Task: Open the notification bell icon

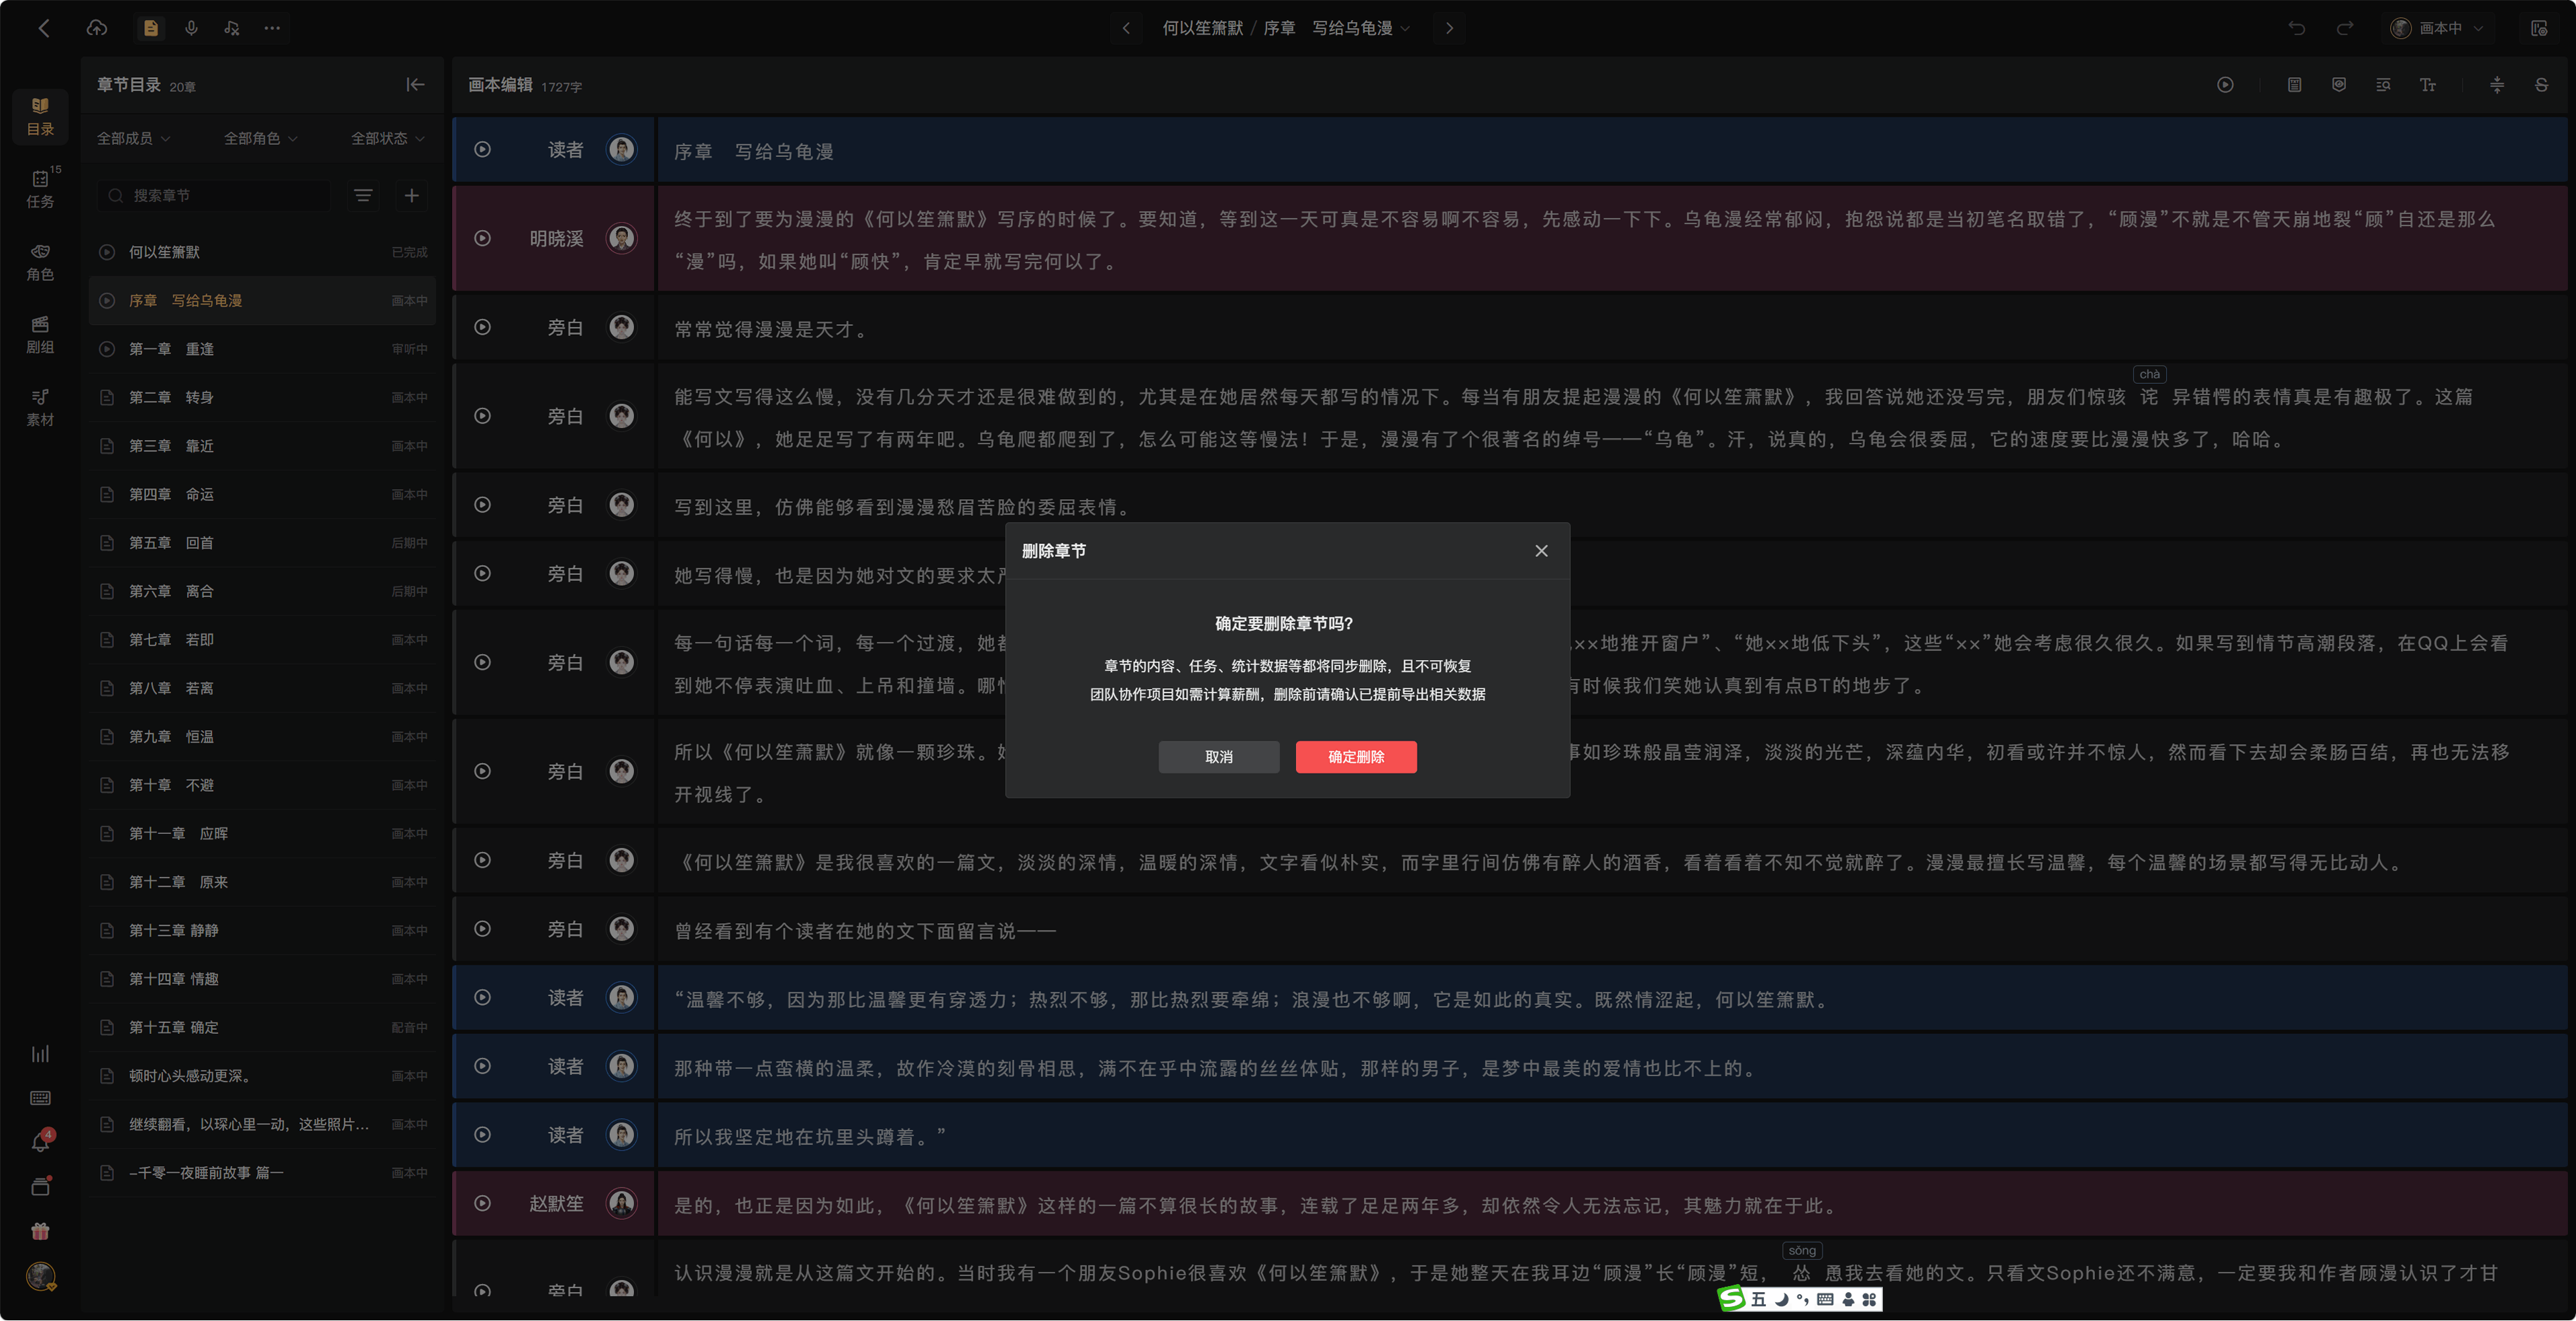Action: [40, 1141]
